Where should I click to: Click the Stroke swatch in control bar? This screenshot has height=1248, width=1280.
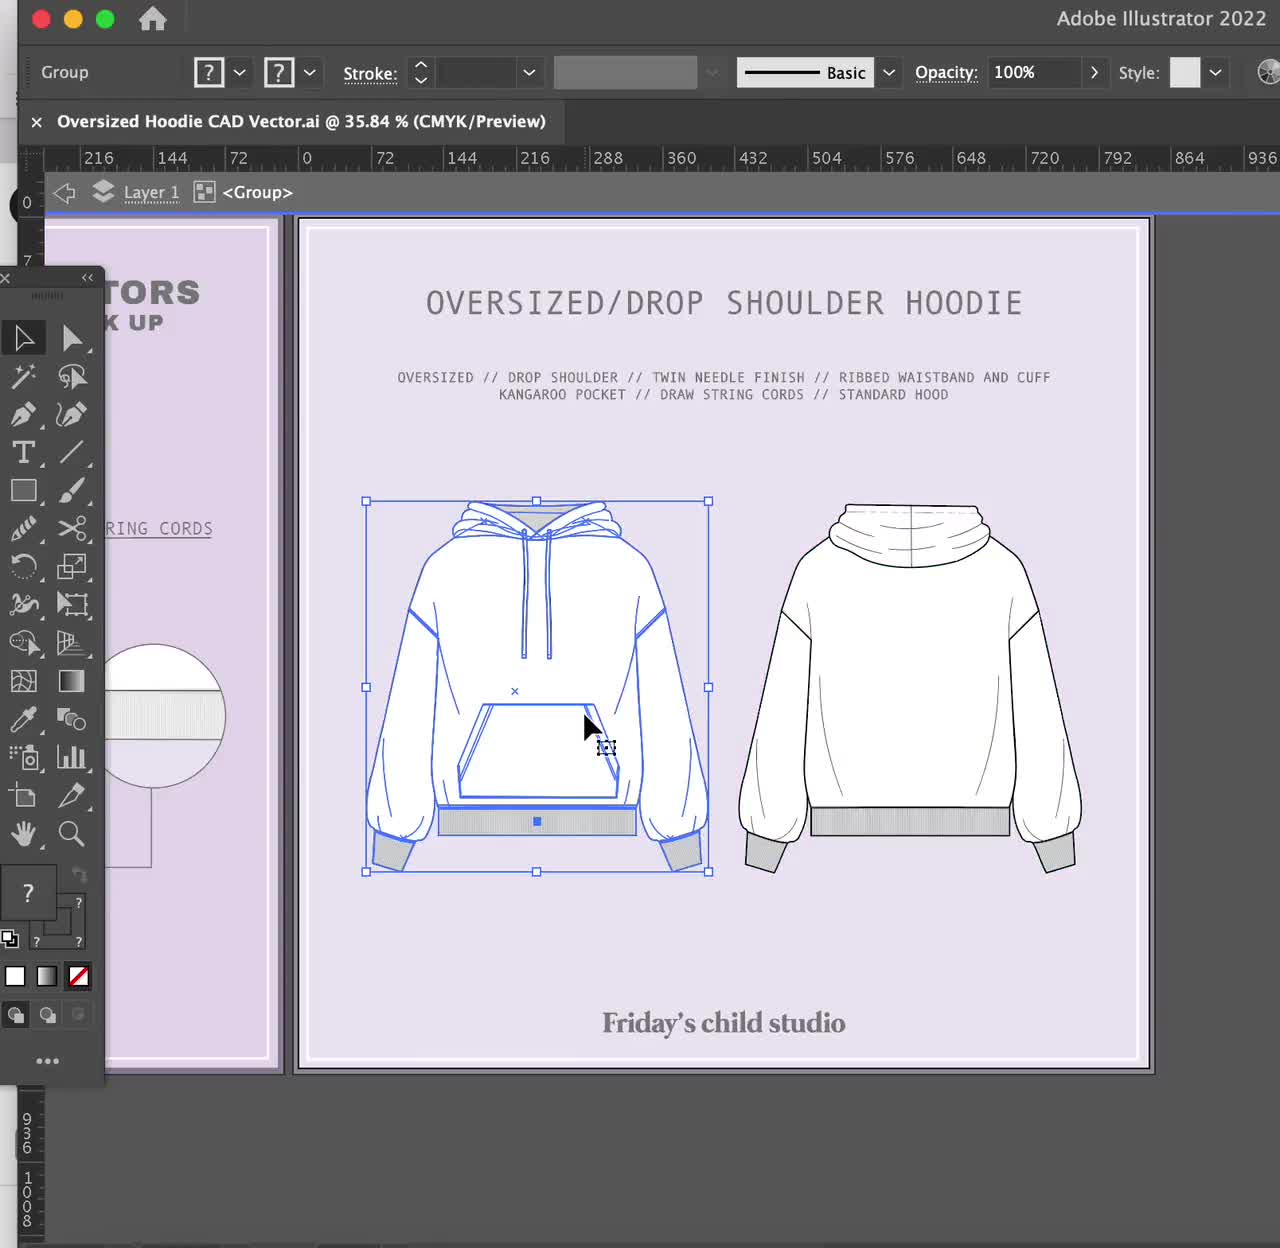click(x=279, y=72)
